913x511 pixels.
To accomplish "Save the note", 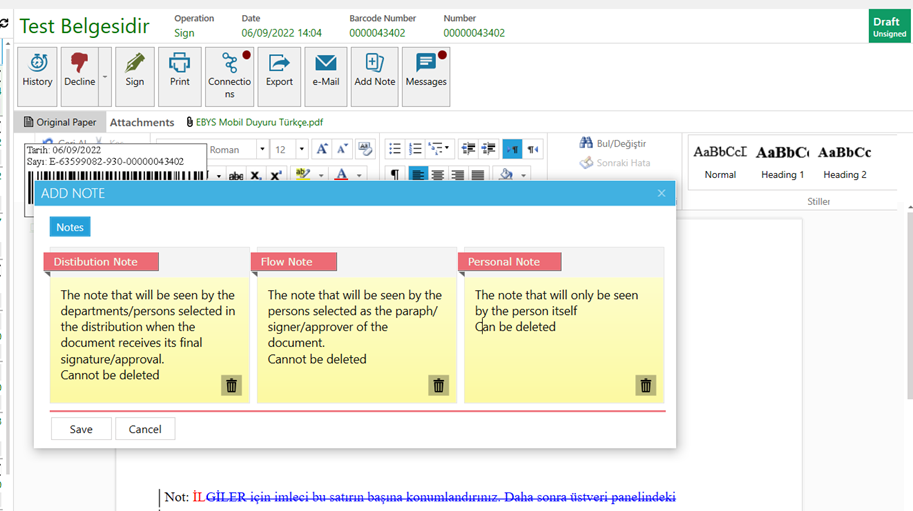I will (x=81, y=429).
